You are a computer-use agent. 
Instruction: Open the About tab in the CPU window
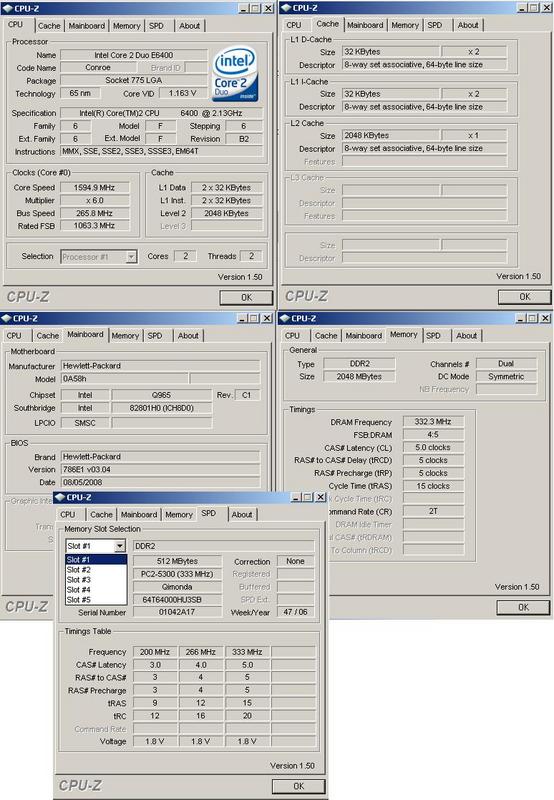coord(189,26)
